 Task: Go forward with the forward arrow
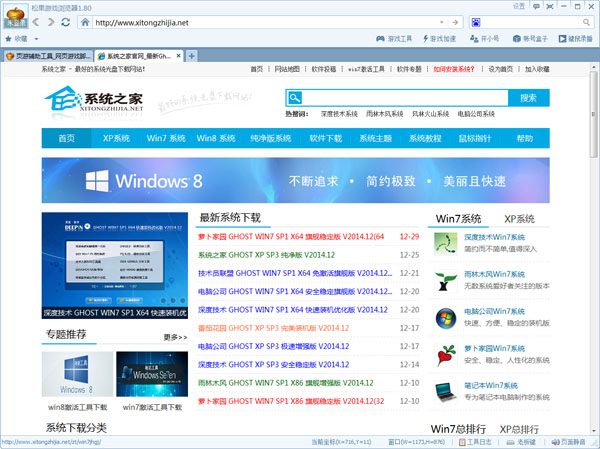coord(51,22)
